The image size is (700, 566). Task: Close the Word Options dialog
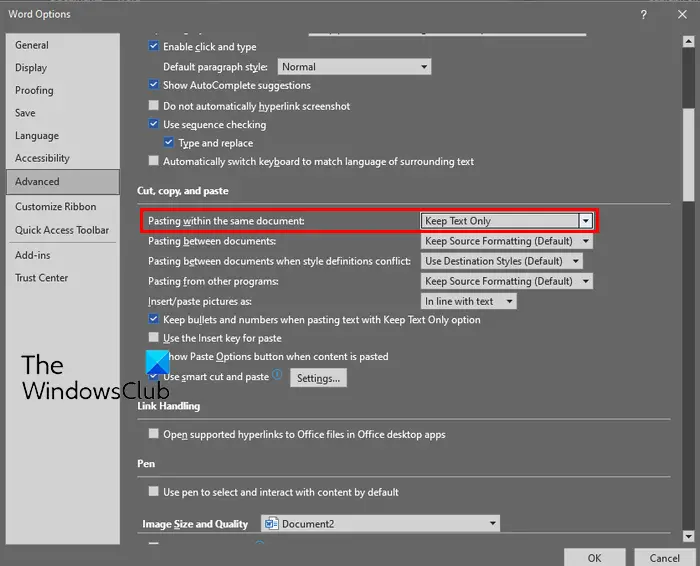click(682, 15)
